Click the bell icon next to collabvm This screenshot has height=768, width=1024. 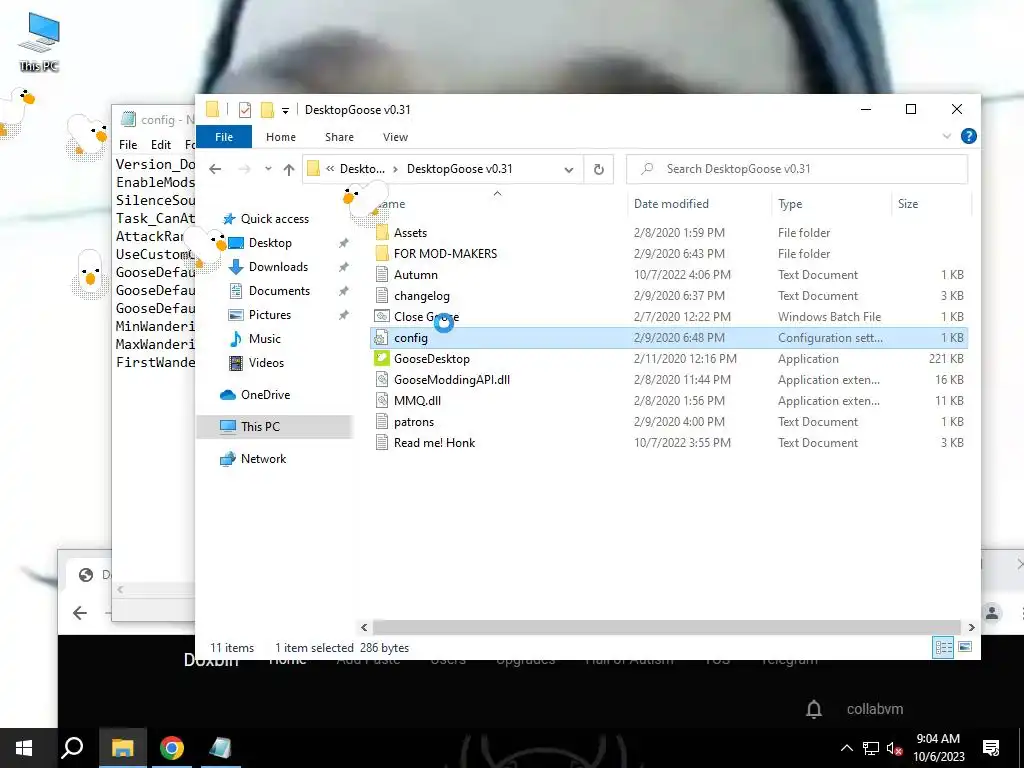coord(814,709)
